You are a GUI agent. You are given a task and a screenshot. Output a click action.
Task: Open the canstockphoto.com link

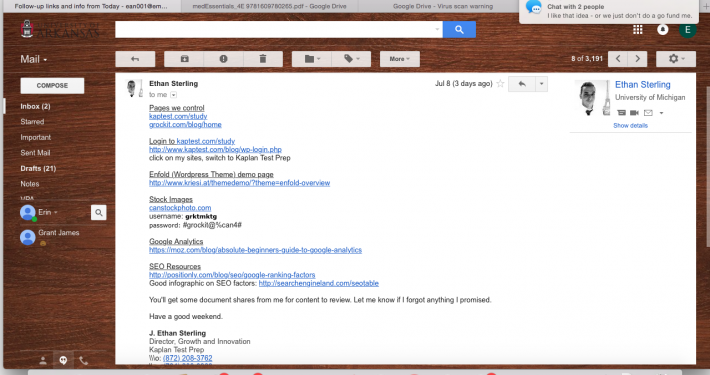click(x=180, y=207)
